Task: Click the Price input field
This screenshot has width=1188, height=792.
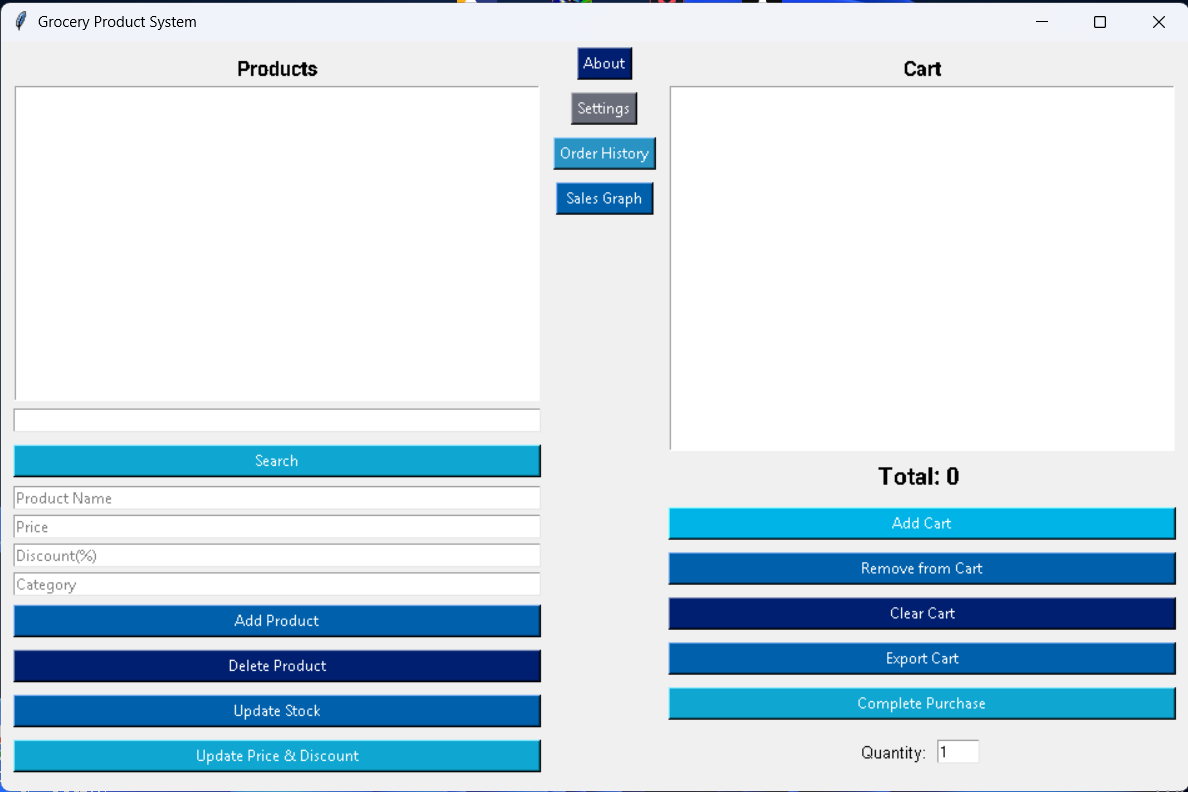Action: click(x=276, y=527)
